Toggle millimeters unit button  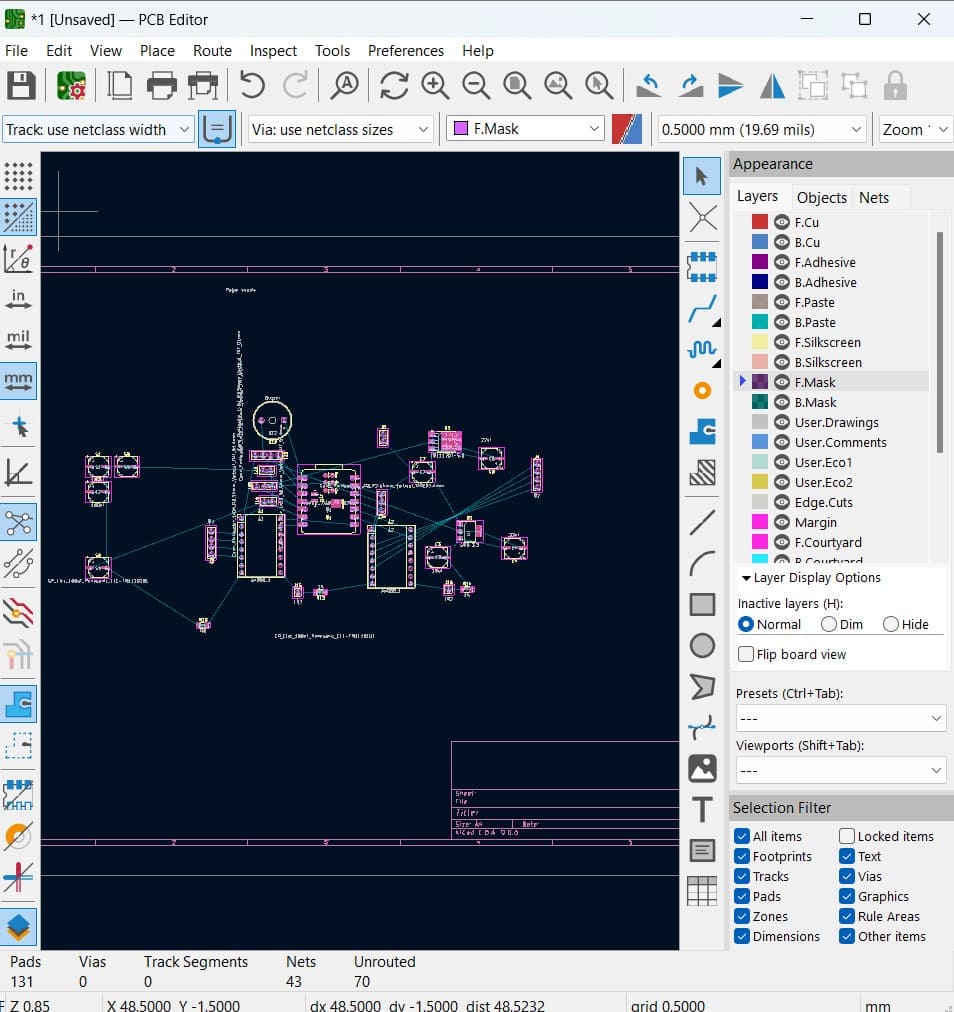(18, 381)
